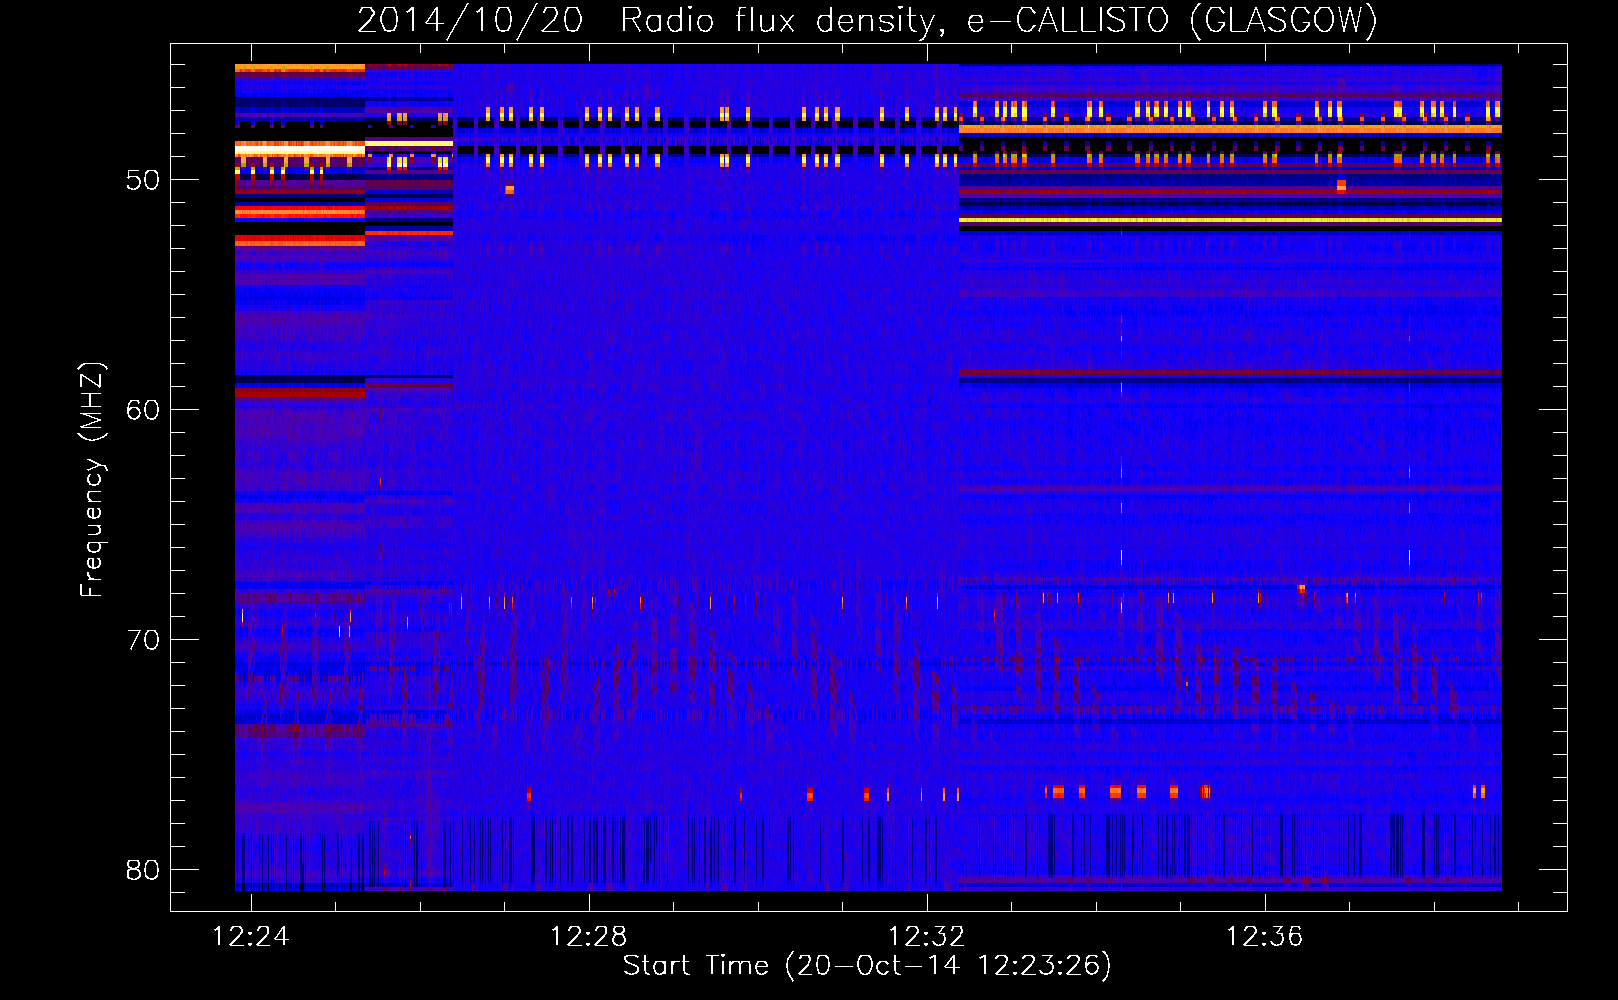
Task: Click the 70 frequency tick label
Action: pyautogui.click(x=143, y=640)
